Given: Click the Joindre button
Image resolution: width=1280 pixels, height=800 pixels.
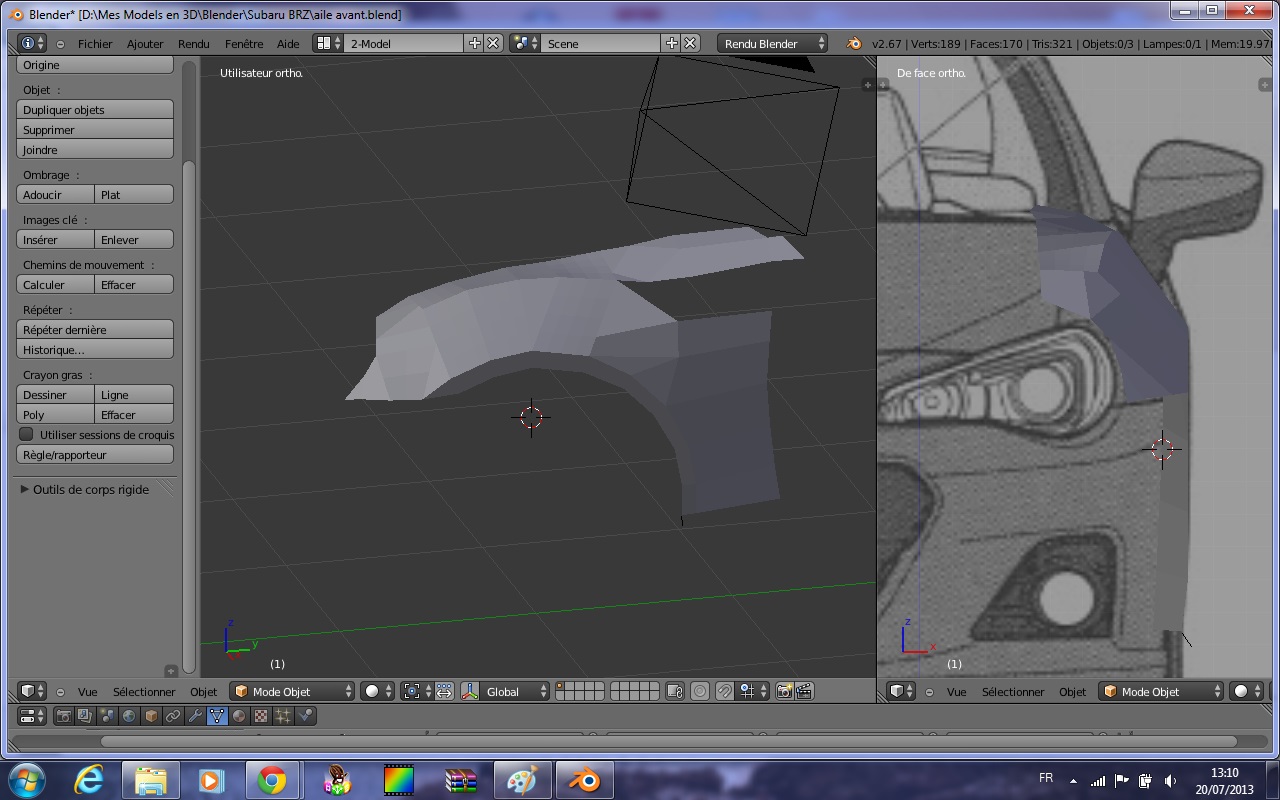Looking at the screenshot, I should (x=95, y=150).
